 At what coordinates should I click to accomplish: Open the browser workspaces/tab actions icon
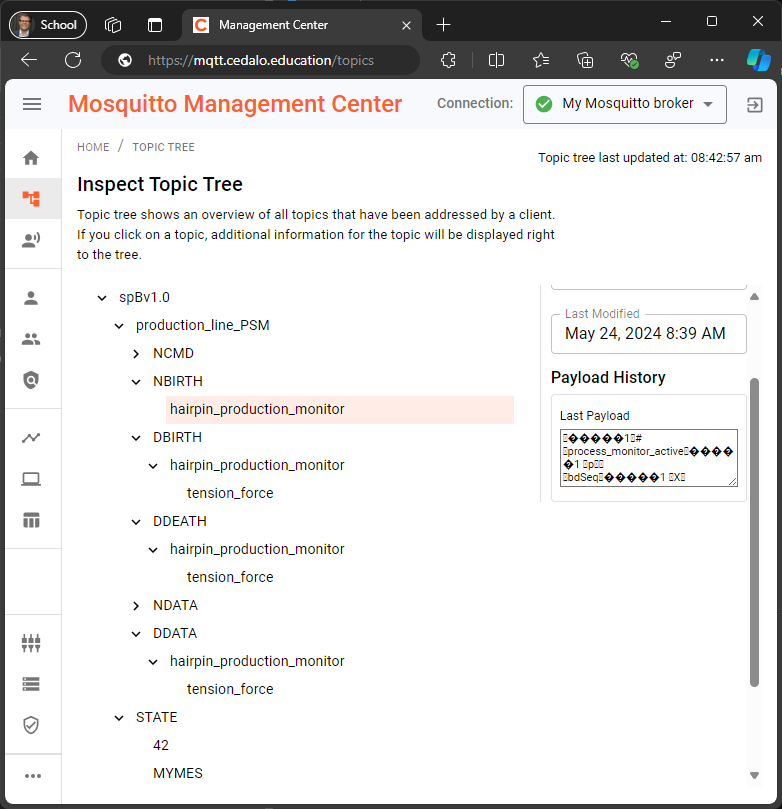pos(113,25)
